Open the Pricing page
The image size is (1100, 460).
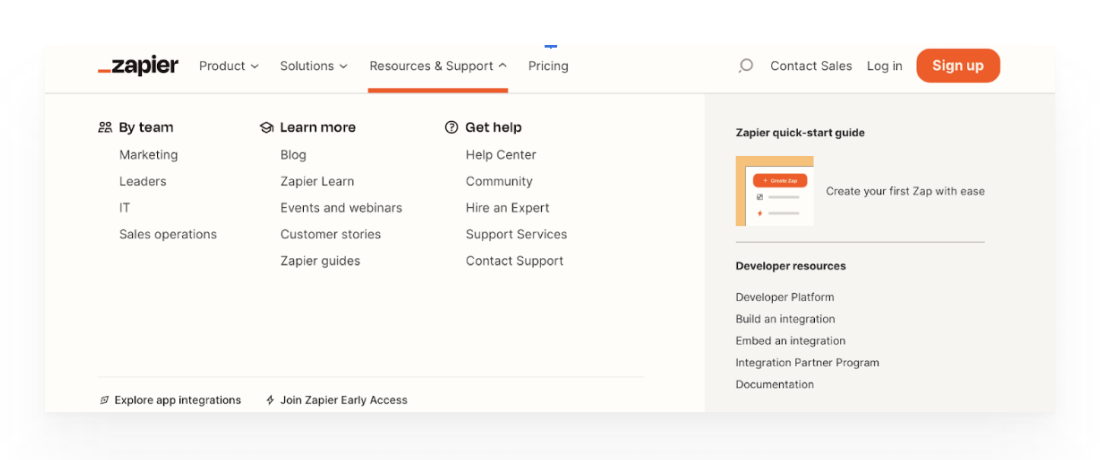548,66
